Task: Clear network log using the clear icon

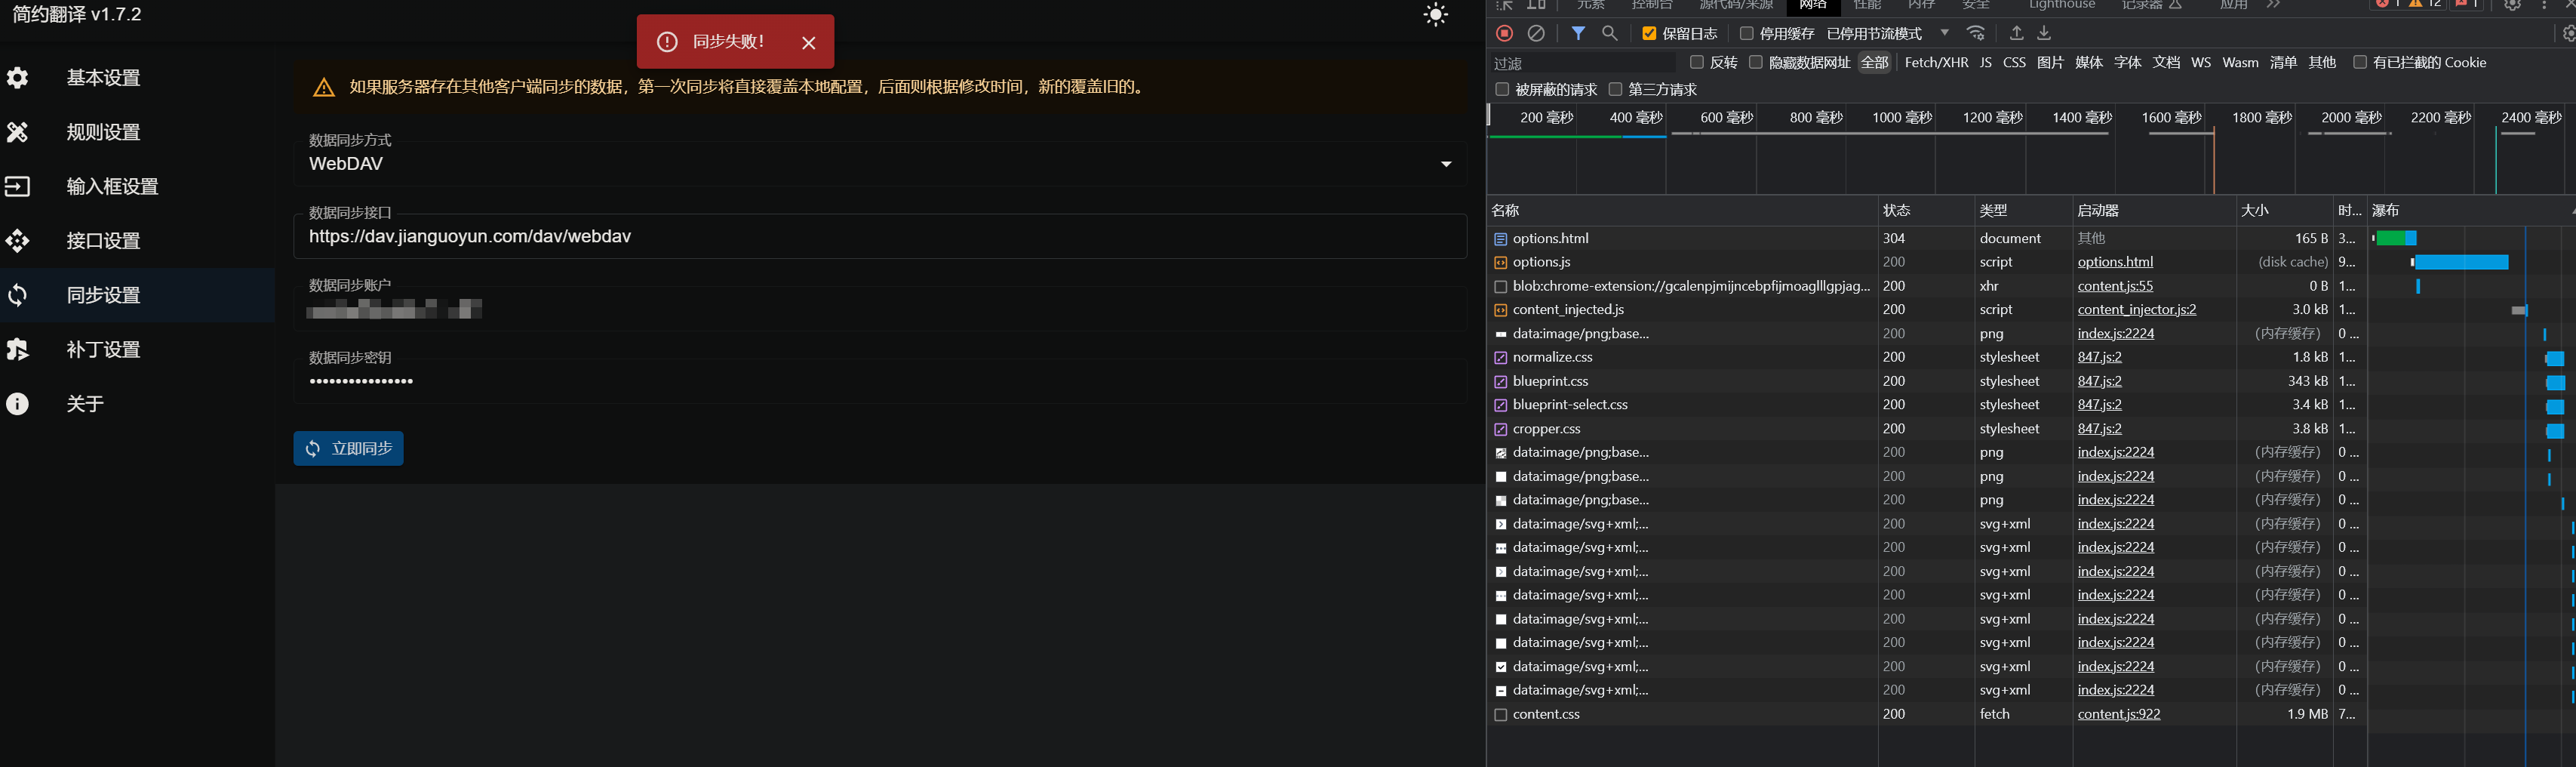Action: pyautogui.click(x=1537, y=33)
